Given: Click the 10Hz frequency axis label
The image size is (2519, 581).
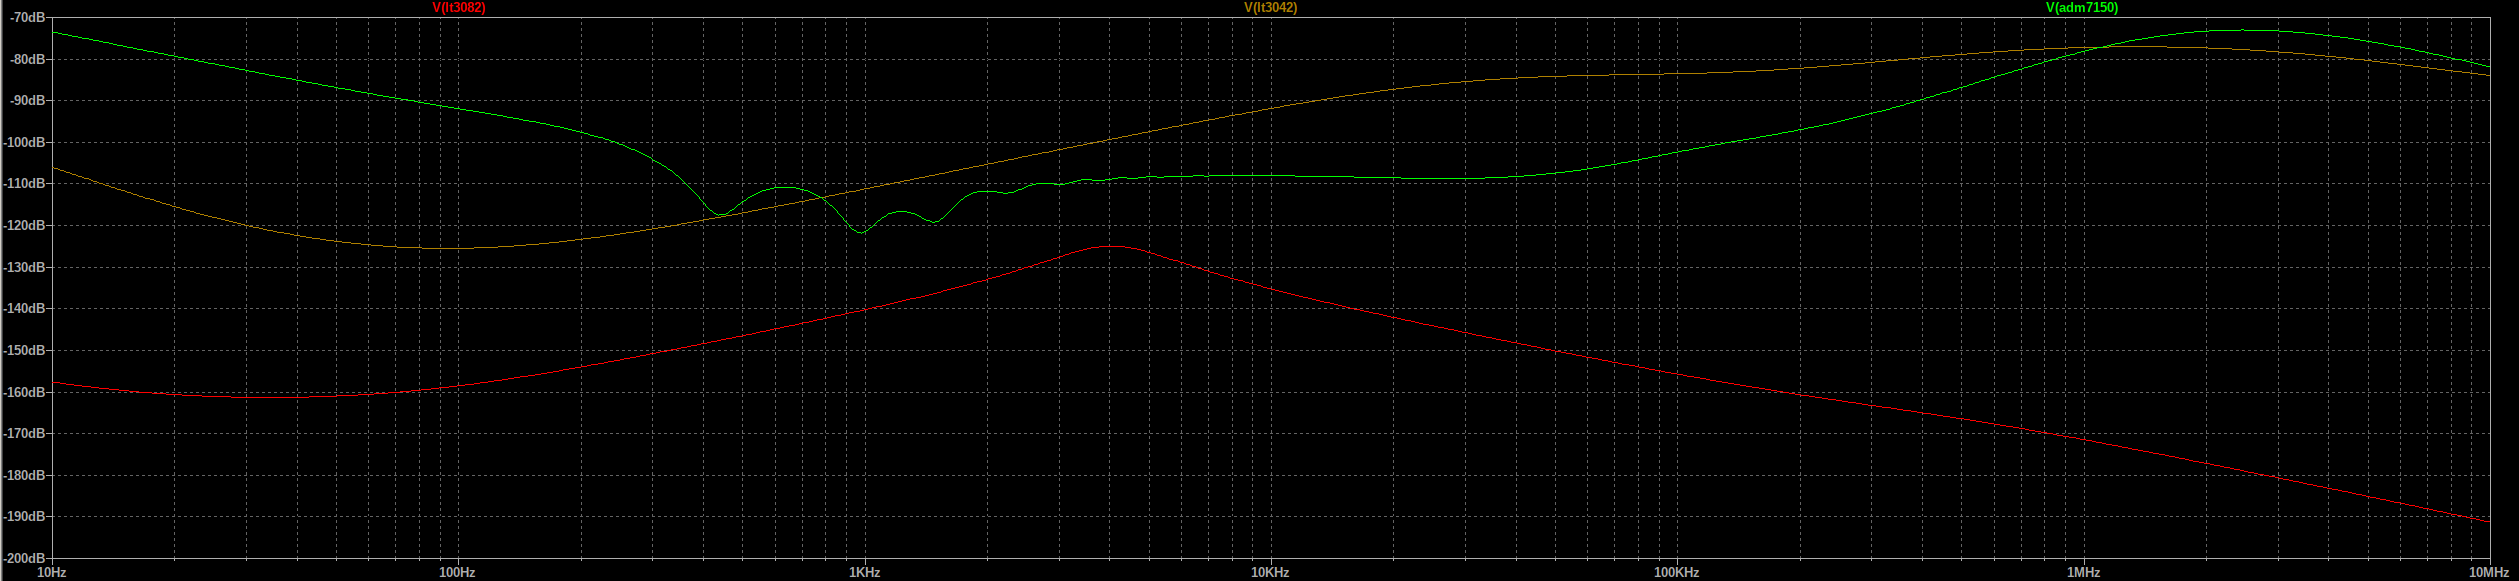Looking at the screenshot, I should coord(52,573).
